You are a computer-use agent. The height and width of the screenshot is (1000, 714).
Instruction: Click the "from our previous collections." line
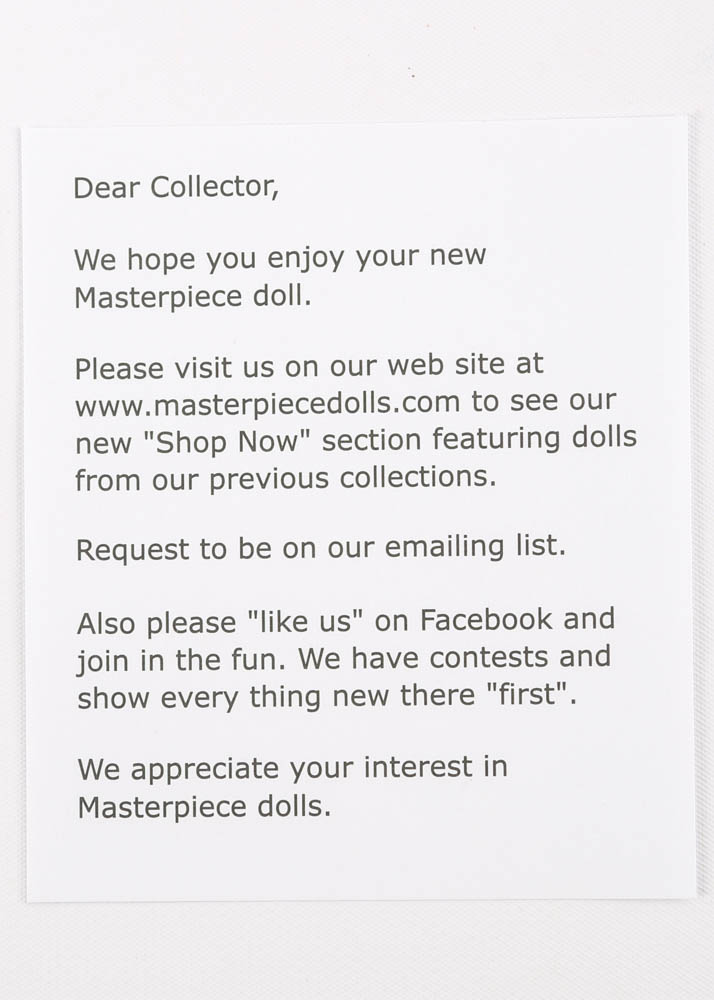[285, 478]
